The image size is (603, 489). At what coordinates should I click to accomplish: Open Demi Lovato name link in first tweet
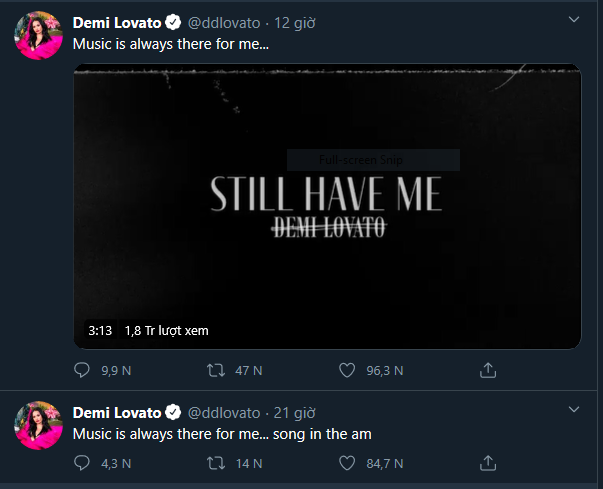click(x=116, y=22)
